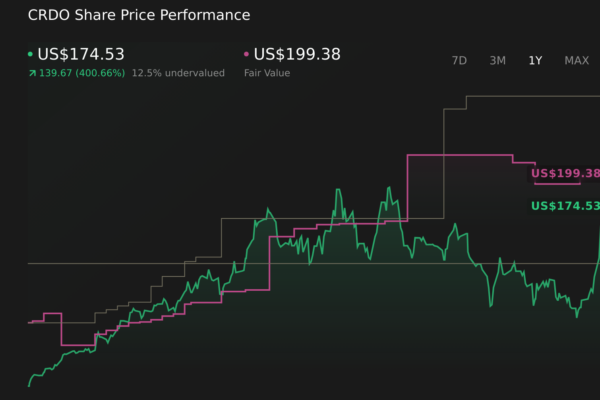600x400 pixels.
Task: Click the pink fair value step line
Action: click(460, 155)
